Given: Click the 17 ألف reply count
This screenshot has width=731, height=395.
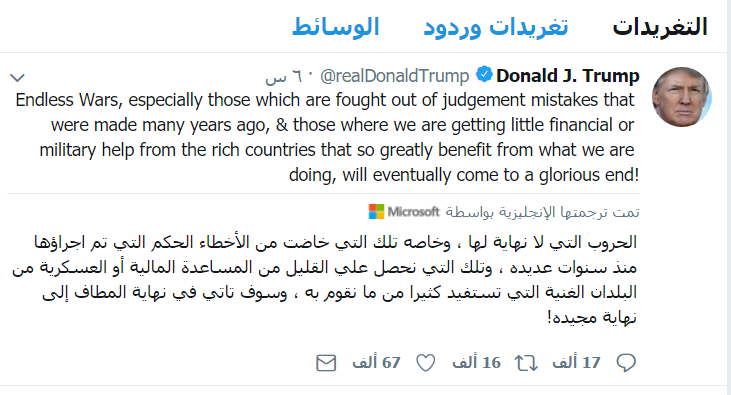Looking at the screenshot, I should 576,362.
